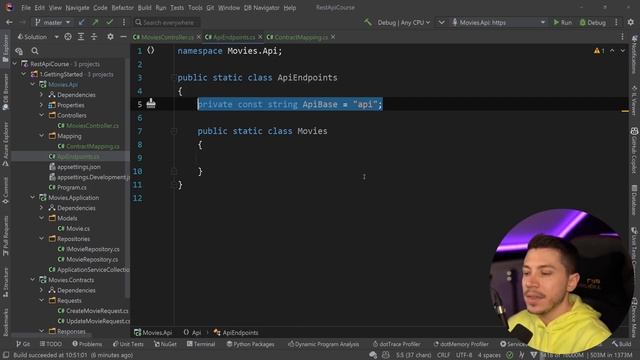Image resolution: width=640 pixels, height=360 pixels.
Task: Click the Update Project arrow icon
Action: point(82,22)
